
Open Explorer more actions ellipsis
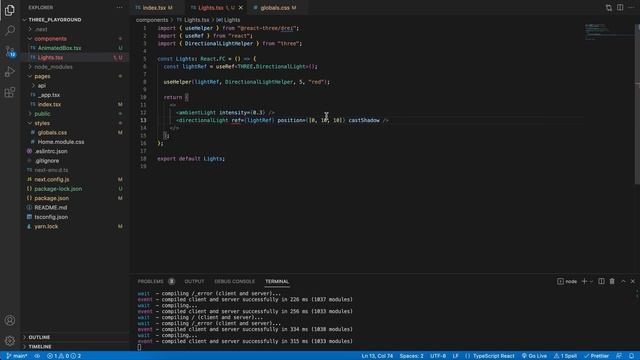pyautogui.click(x=119, y=7)
